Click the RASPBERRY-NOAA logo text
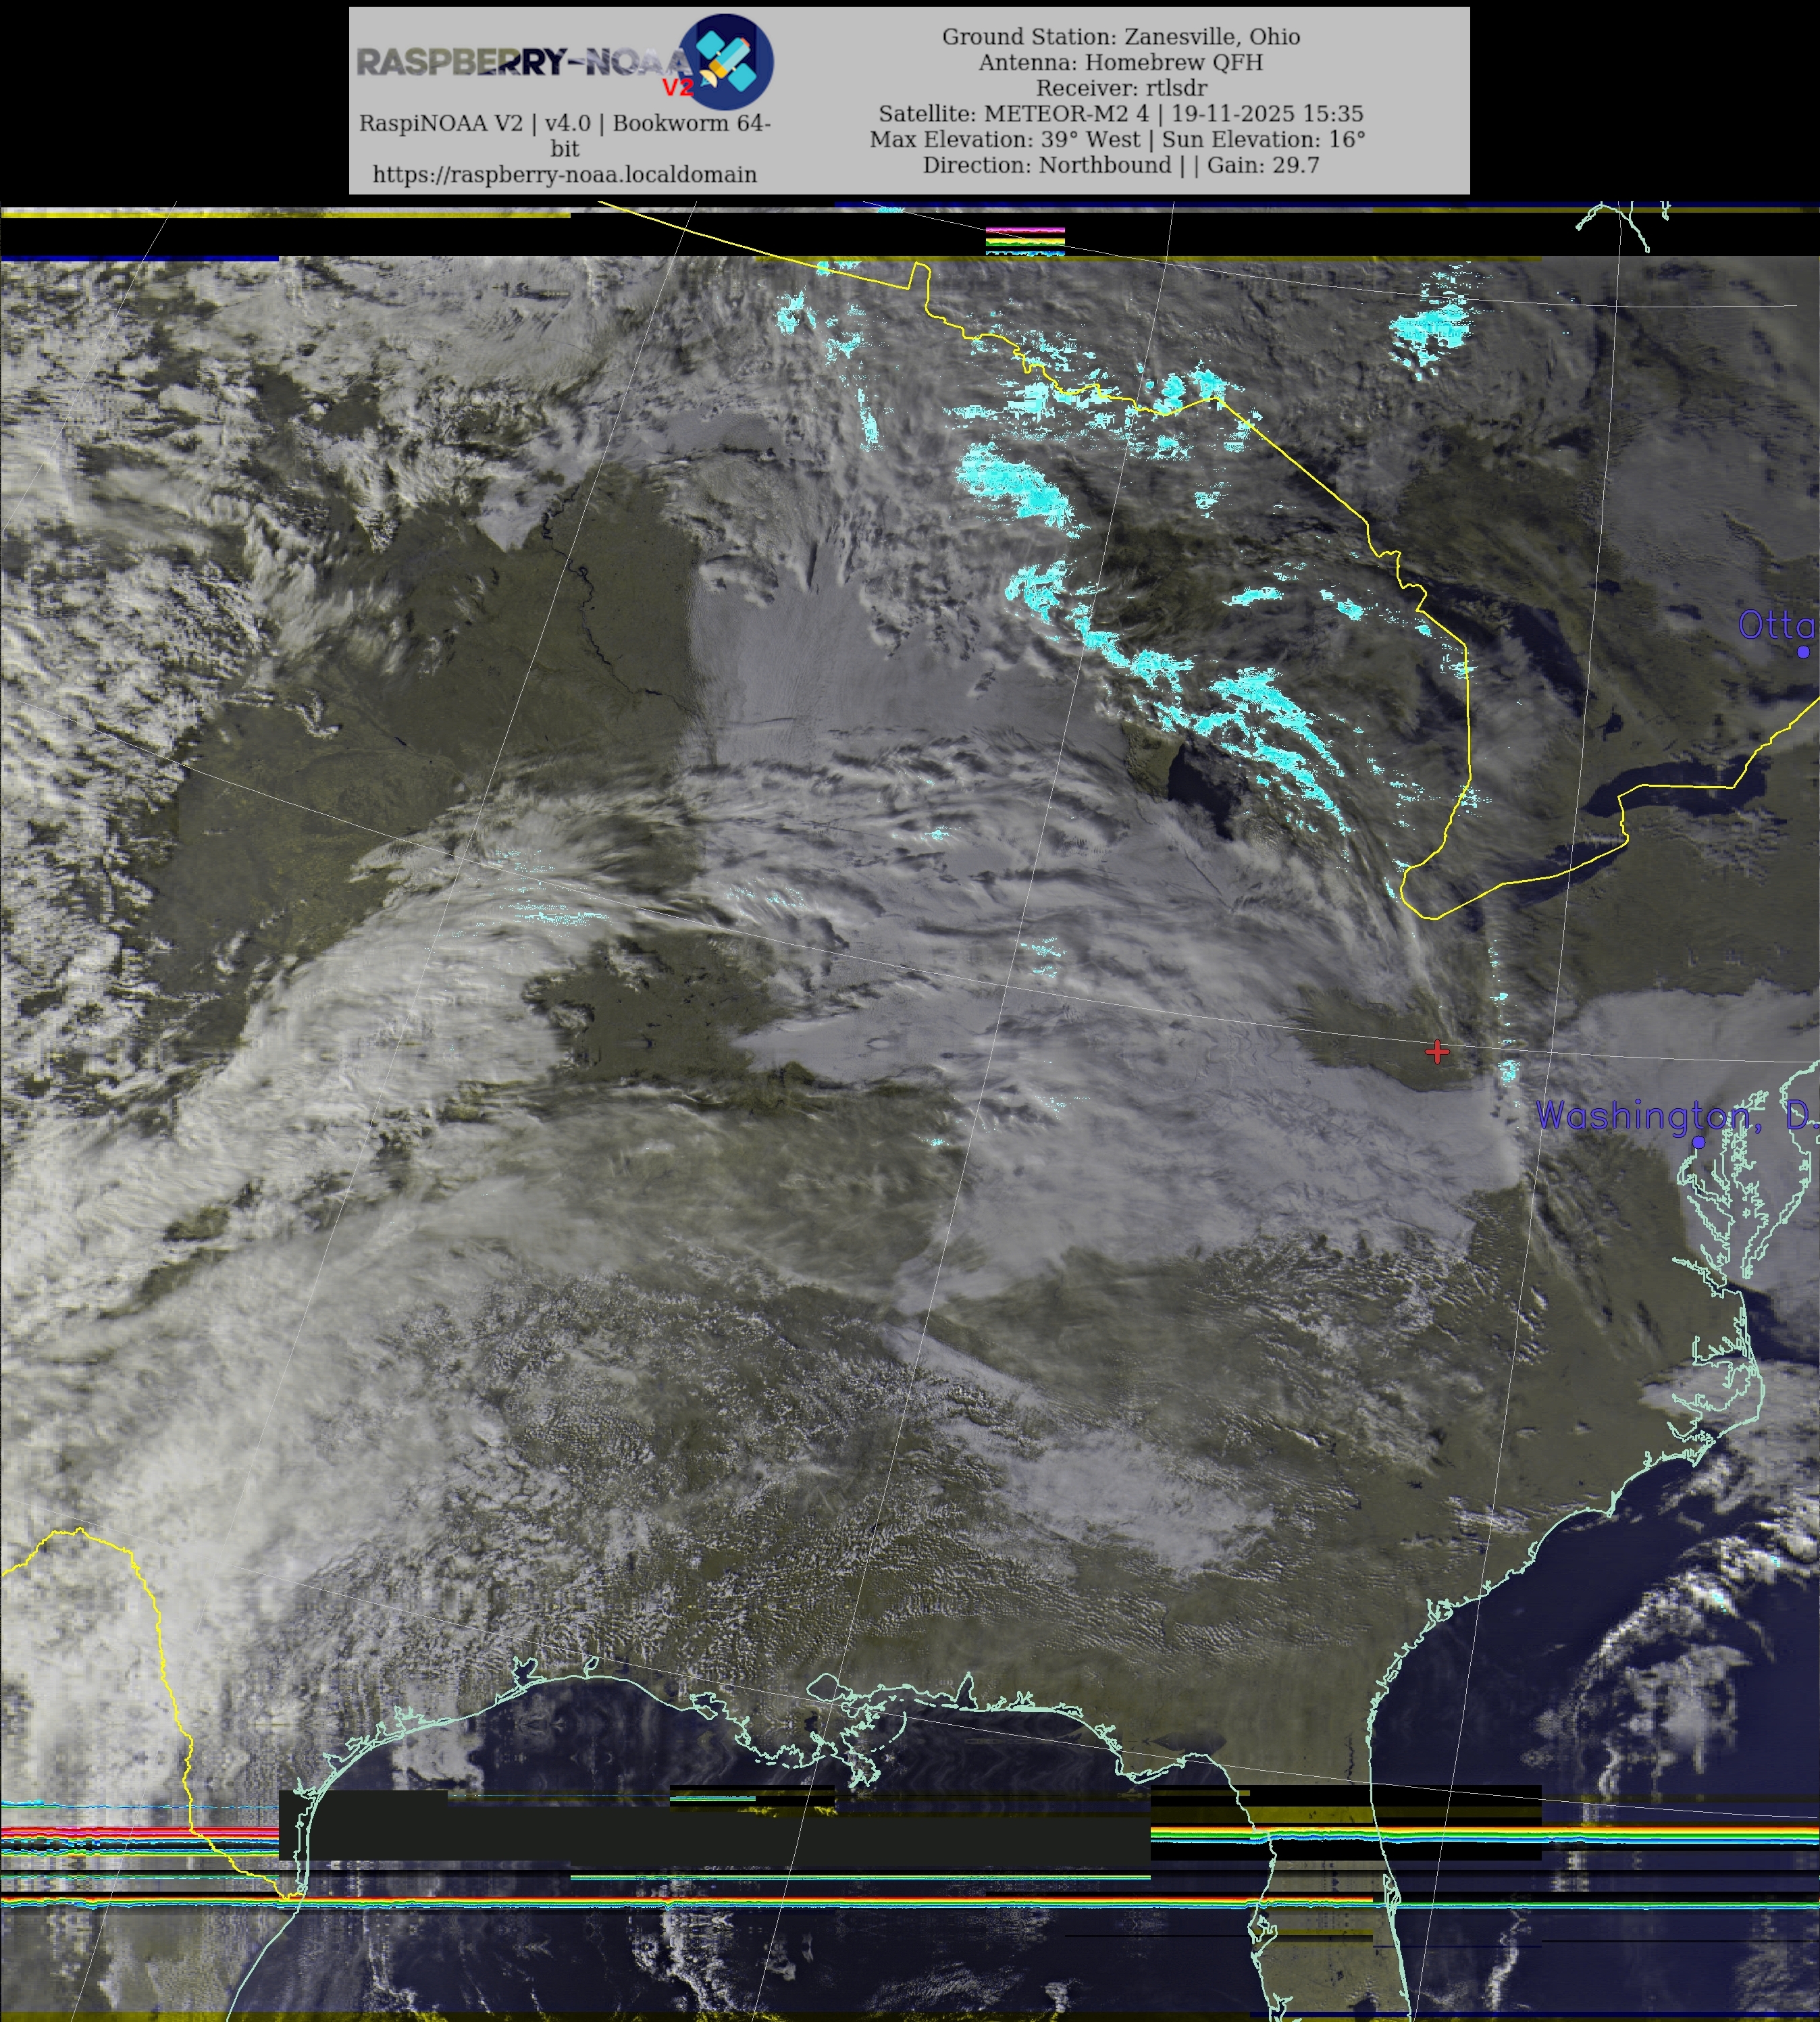 click(520, 62)
